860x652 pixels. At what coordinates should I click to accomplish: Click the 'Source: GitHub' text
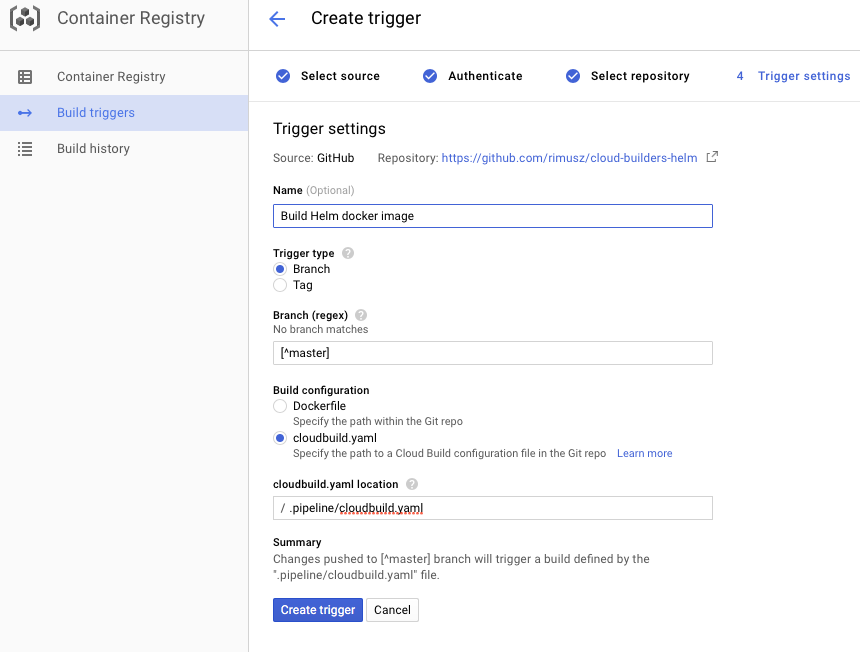(x=314, y=158)
